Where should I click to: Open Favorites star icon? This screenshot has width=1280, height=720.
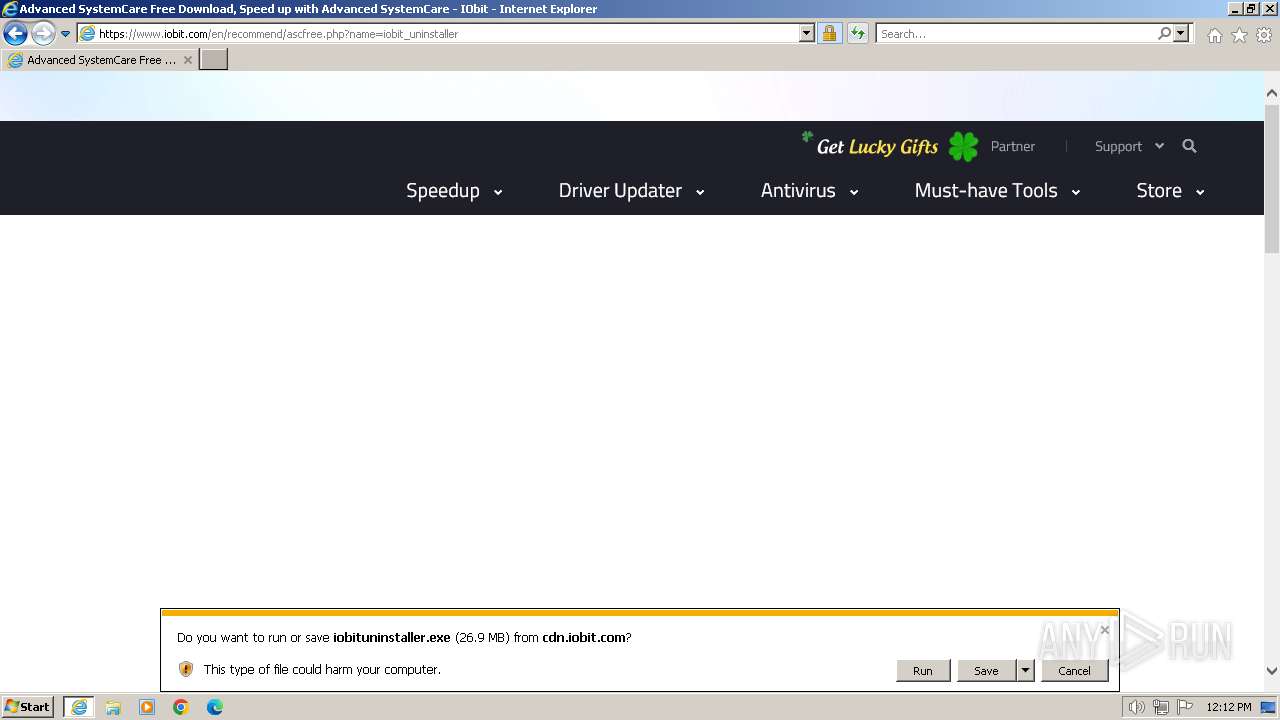click(1239, 35)
